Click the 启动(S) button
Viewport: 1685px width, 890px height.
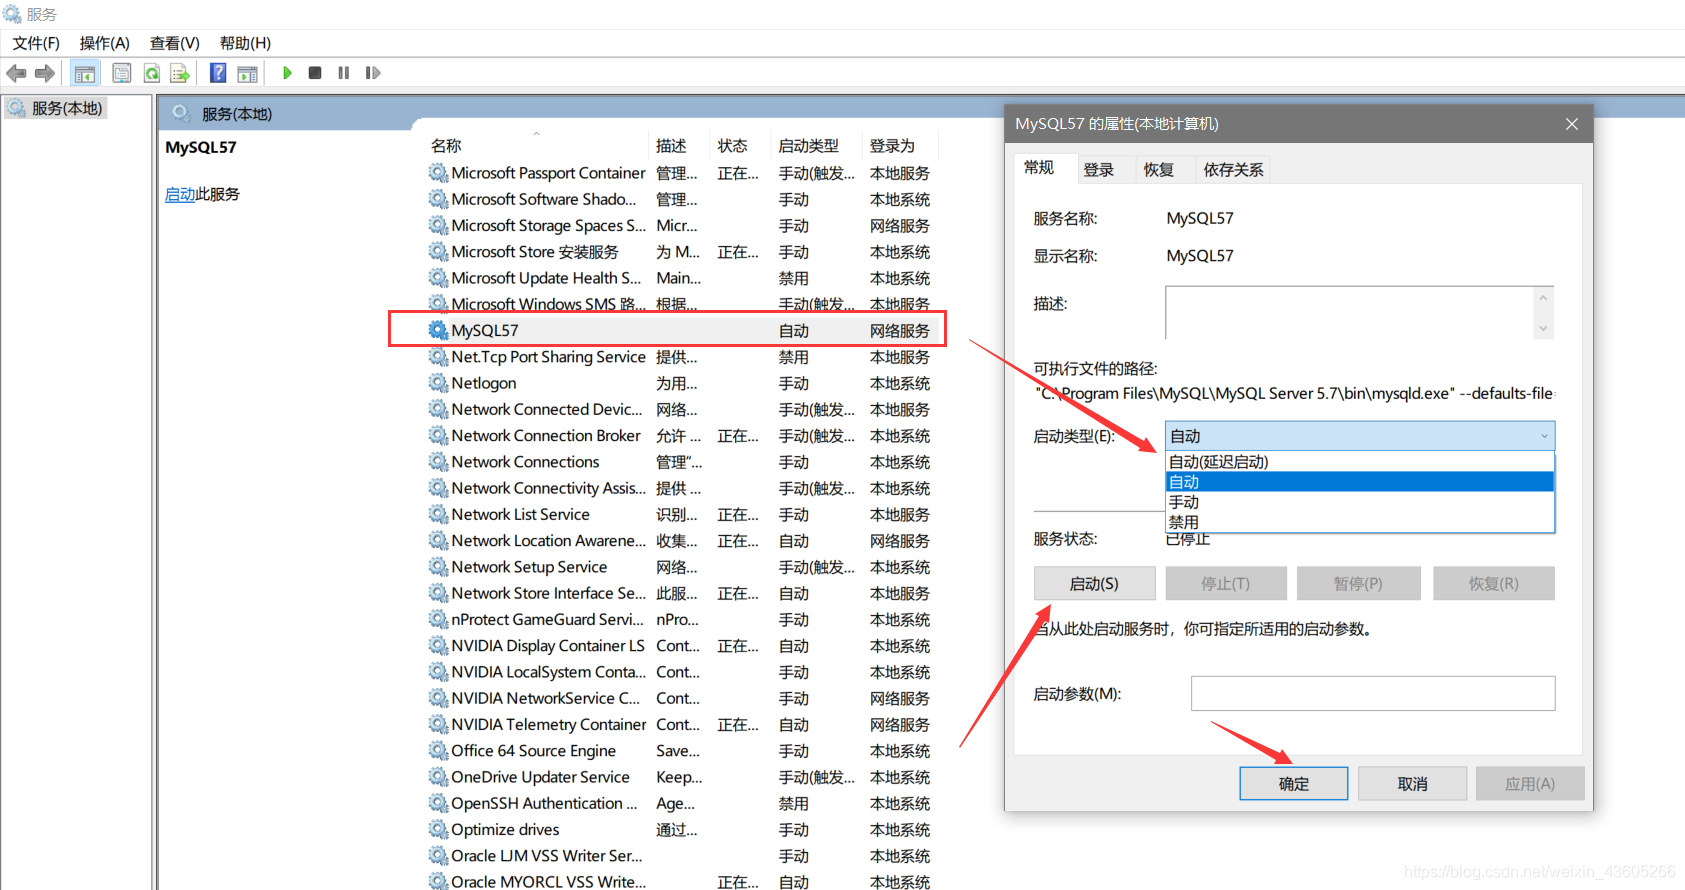(1094, 584)
